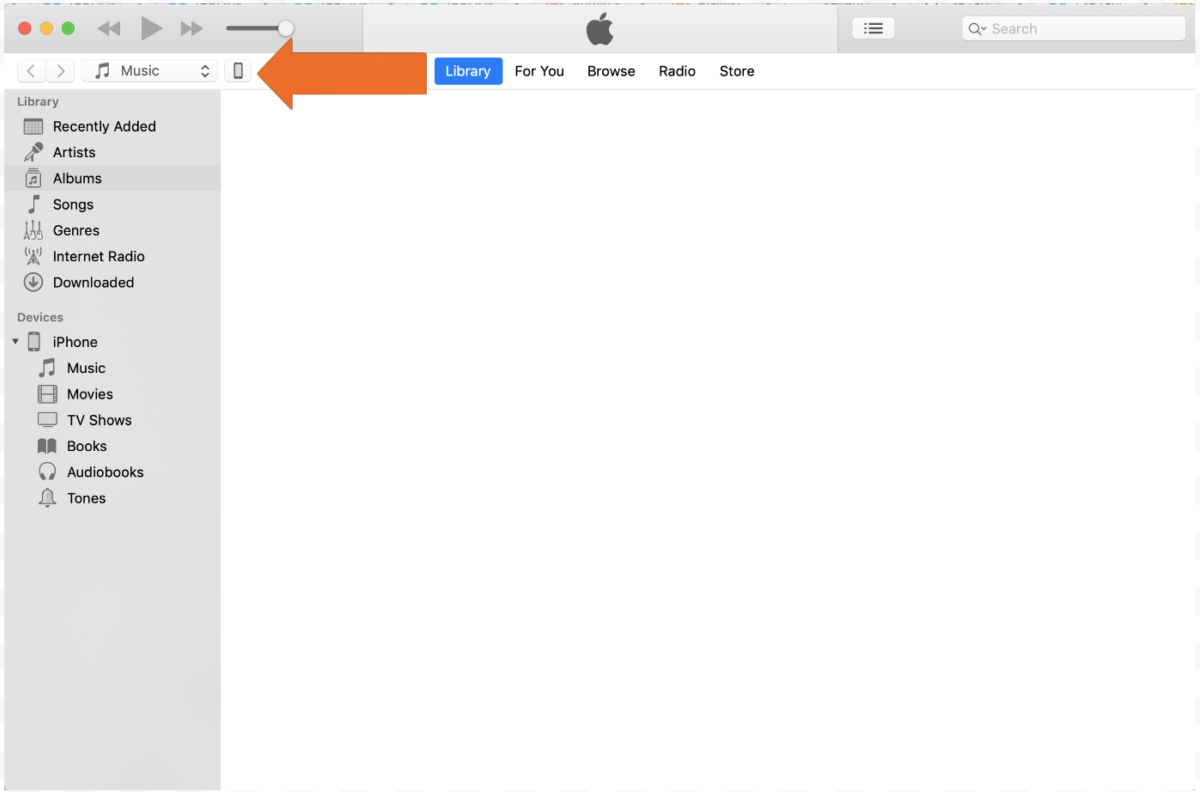Open Internet Radio from the sidebar
This screenshot has width=1200, height=792.
97,256
